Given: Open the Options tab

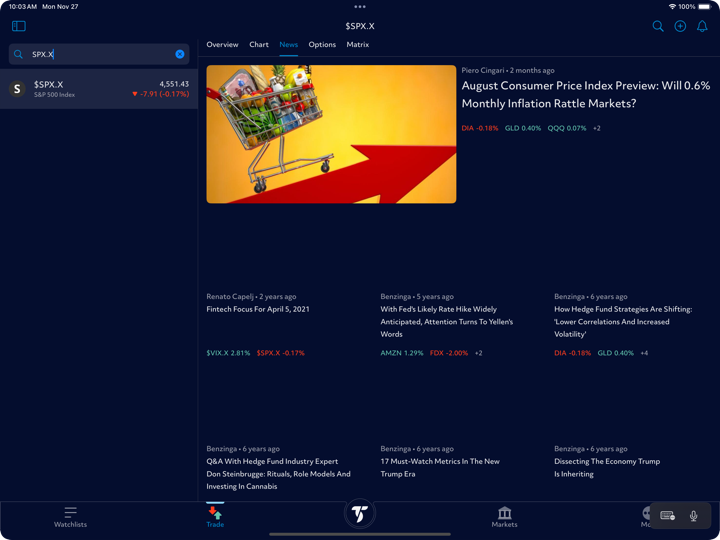Looking at the screenshot, I should [x=322, y=45].
